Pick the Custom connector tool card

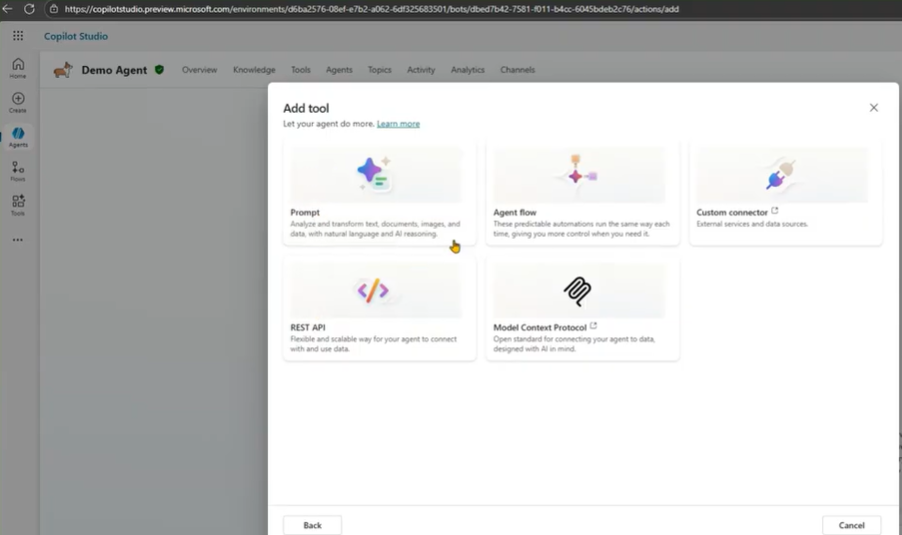[x=785, y=193]
